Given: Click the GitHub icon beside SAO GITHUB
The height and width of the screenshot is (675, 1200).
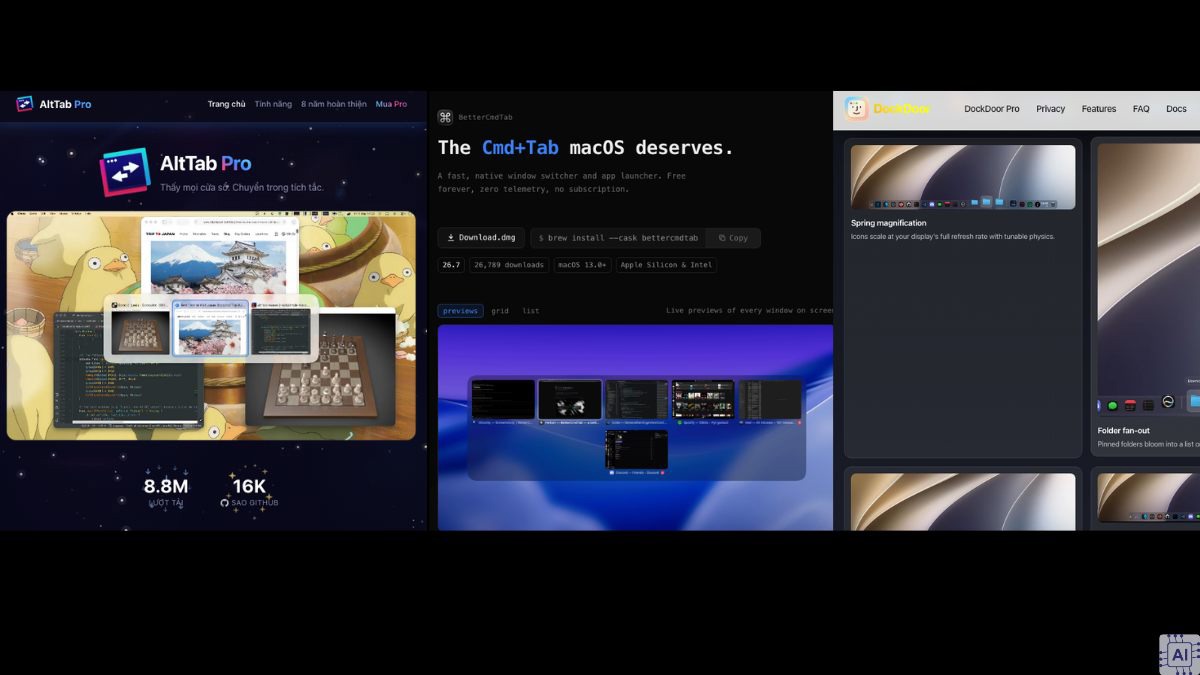Looking at the screenshot, I should (225, 503).
